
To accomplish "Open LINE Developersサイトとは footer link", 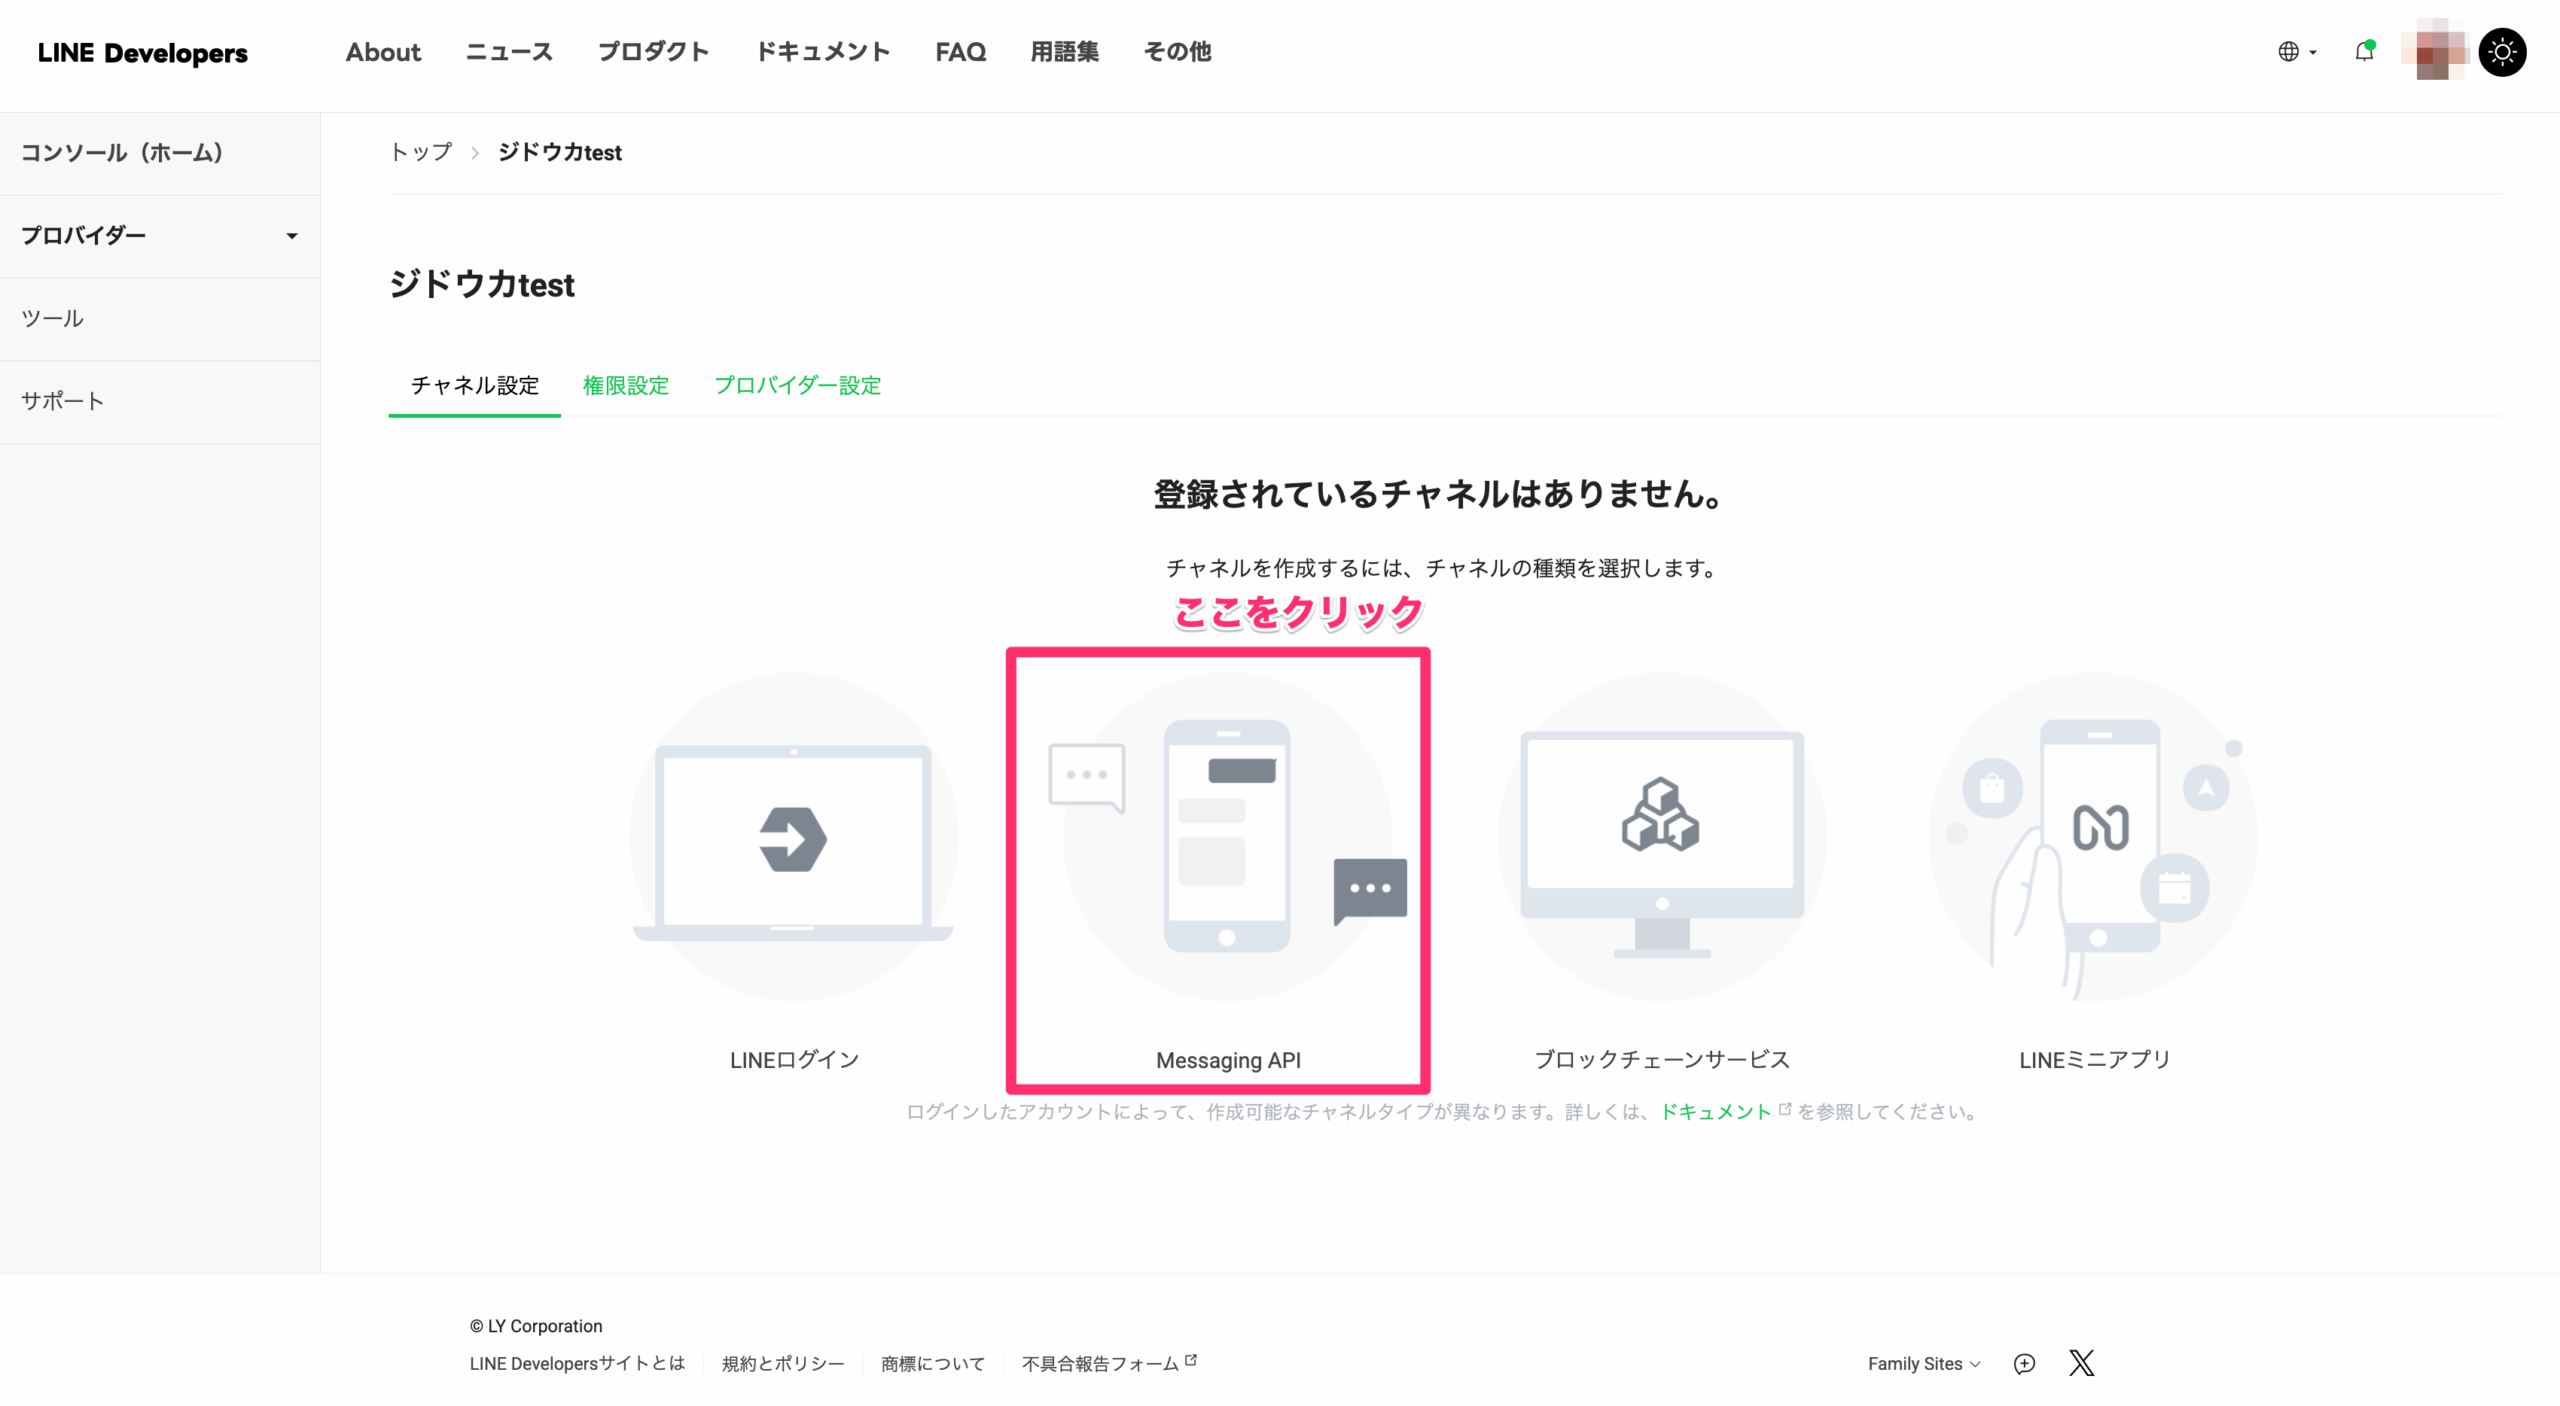I will [x=577, y=1364].
